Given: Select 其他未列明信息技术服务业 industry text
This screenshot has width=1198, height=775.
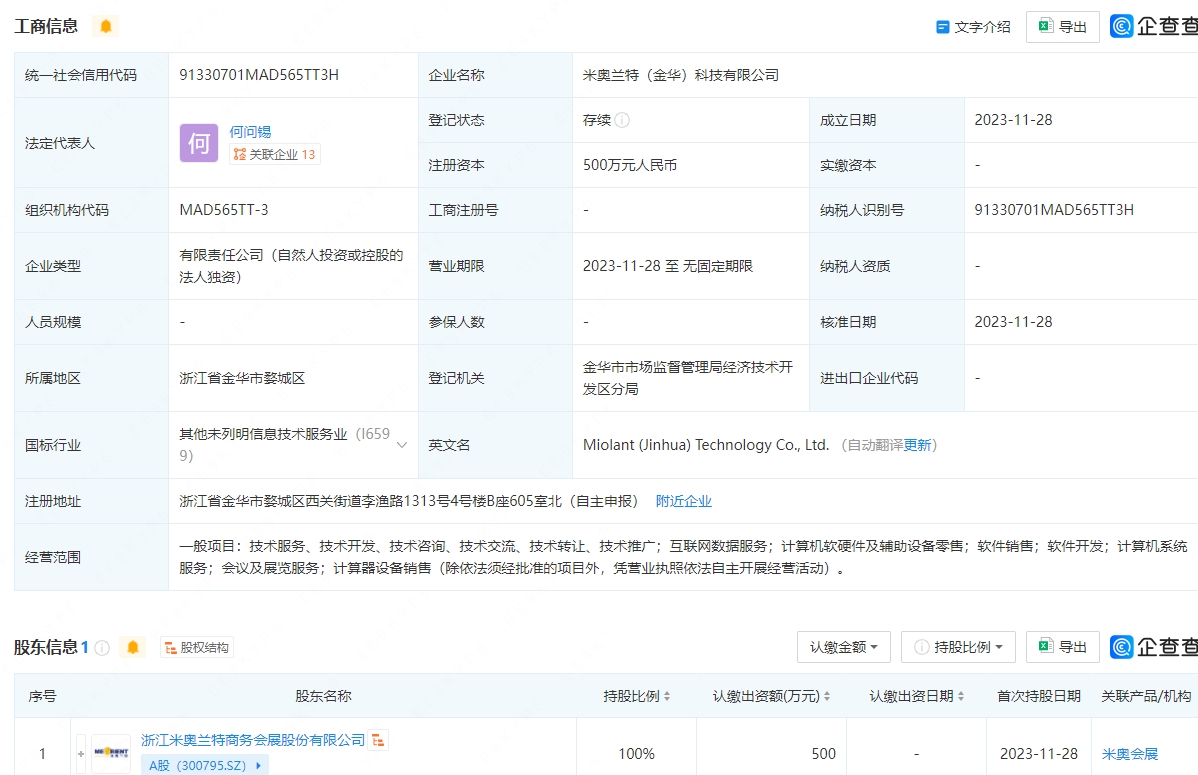Looking at the screenshot, I should pos(284,445).
